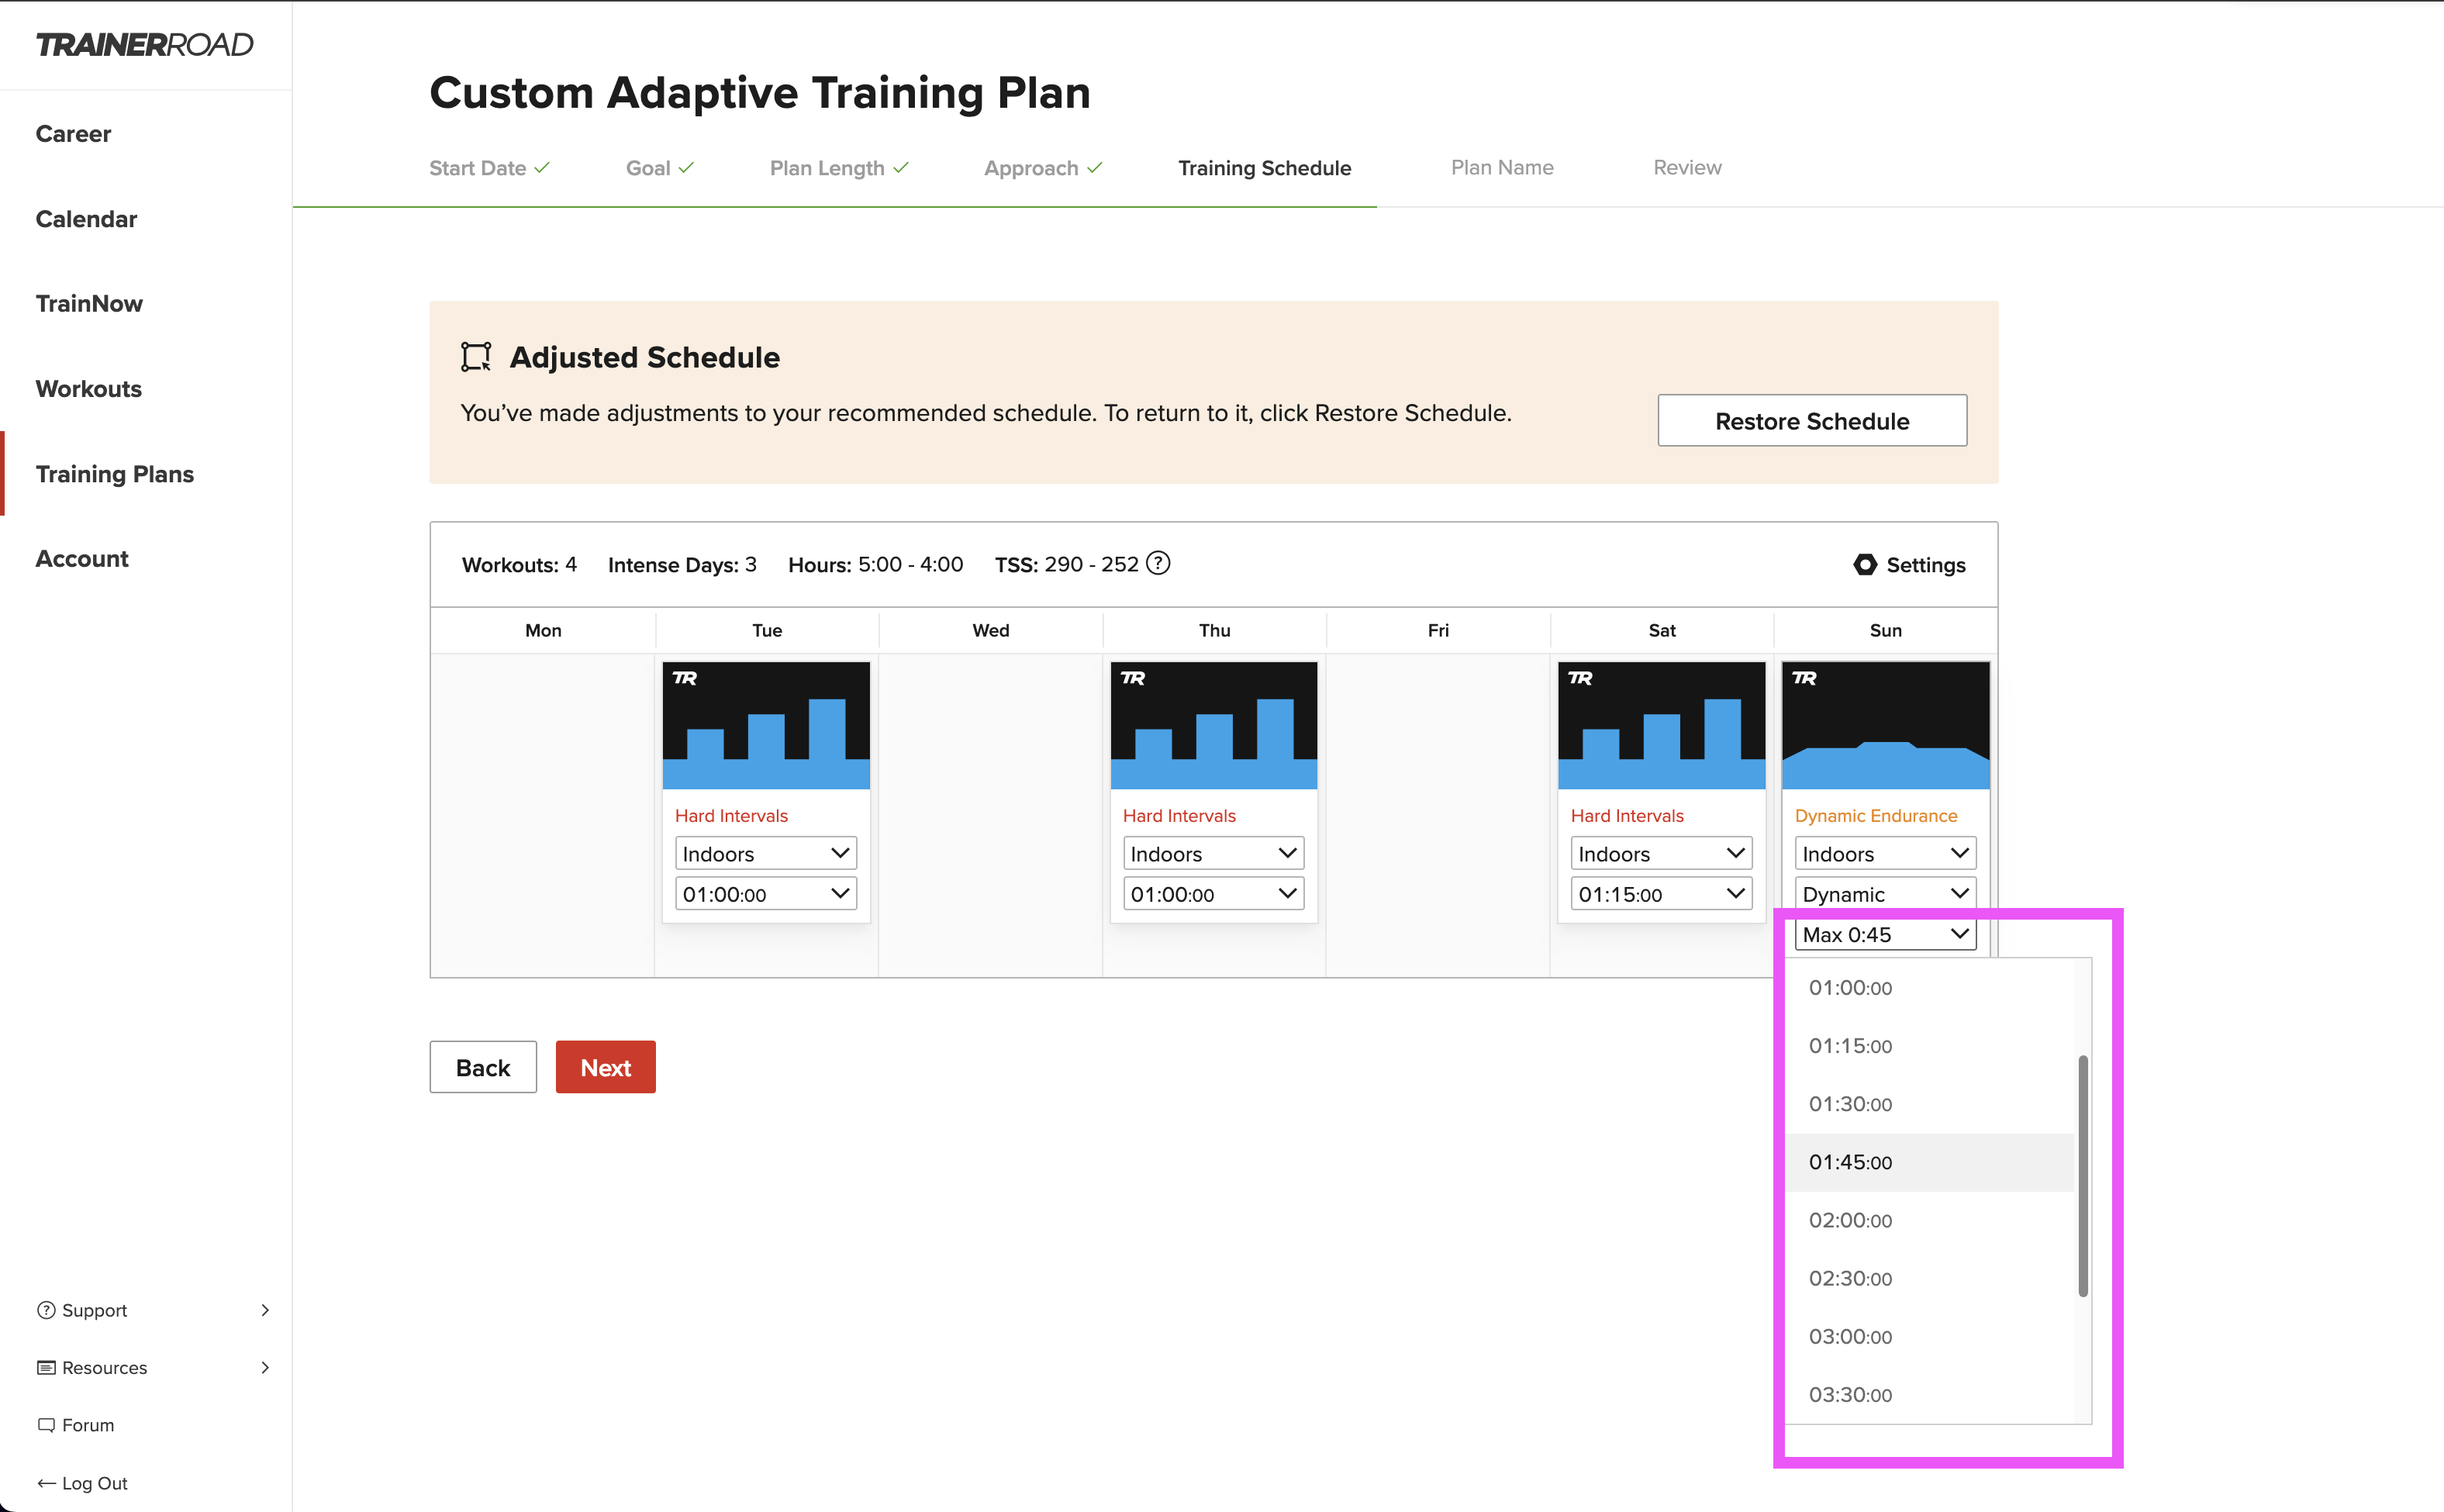Click the Hours: 5:00 - 4:00 summary
This screenshot has height=1512, width=2444.
click(x=876, y=565)
